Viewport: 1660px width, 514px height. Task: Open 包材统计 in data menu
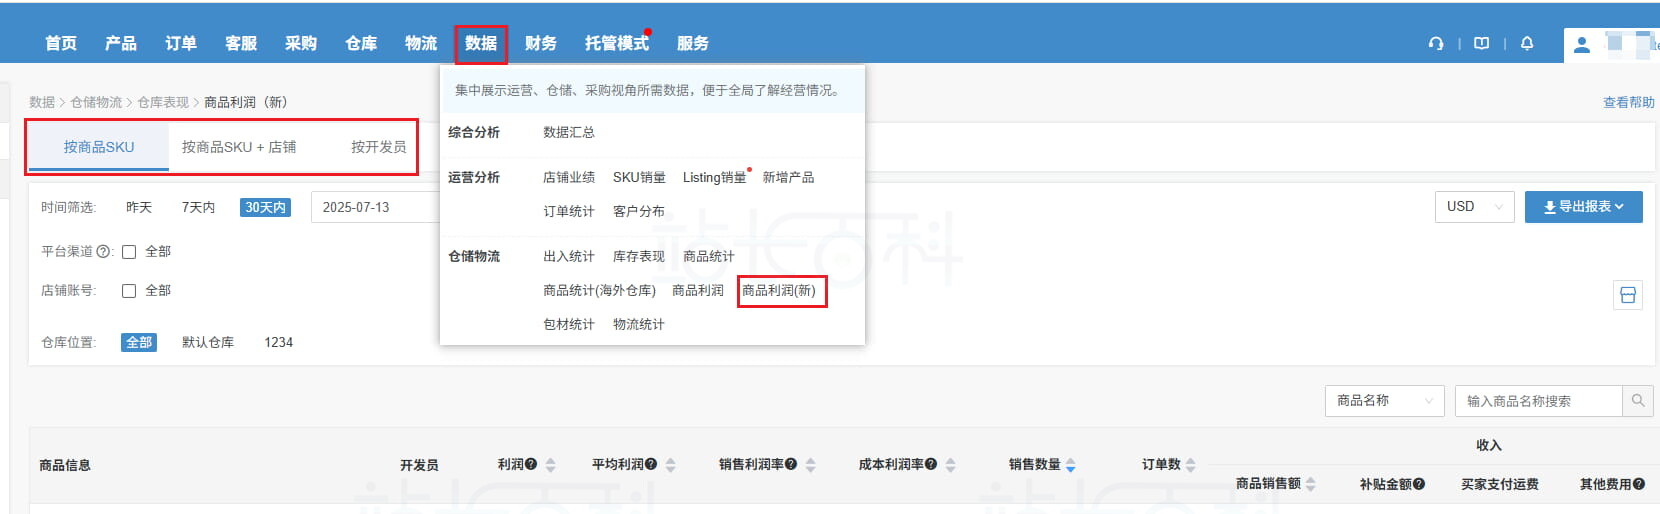(568, 324)
